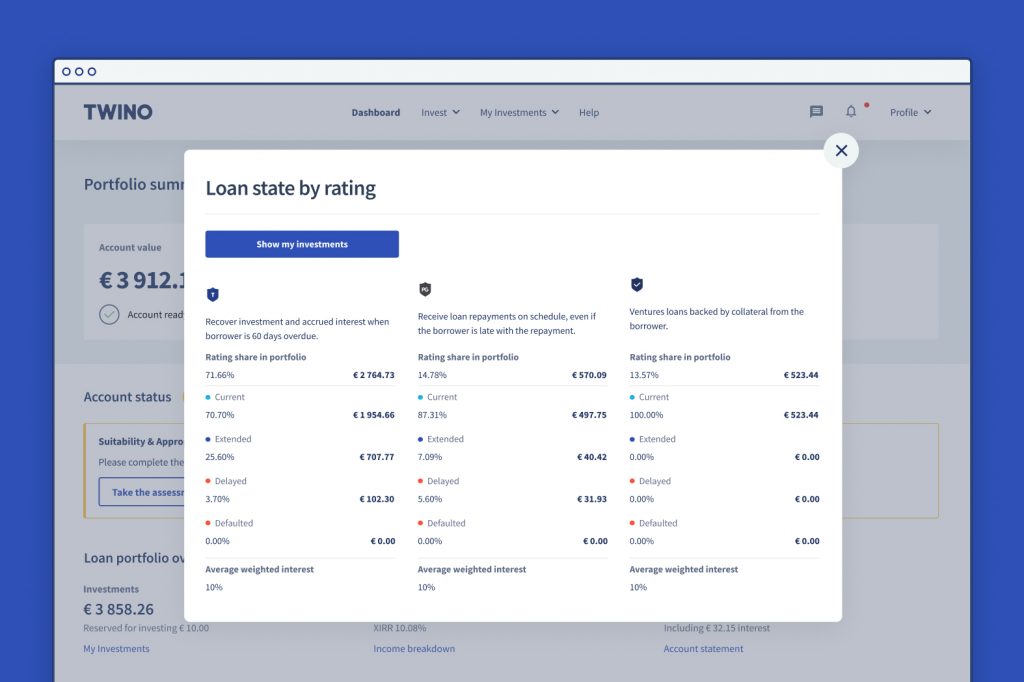Click the first column's blue Extended status dot
This screenshot has width=1024, height=682.
208,439
